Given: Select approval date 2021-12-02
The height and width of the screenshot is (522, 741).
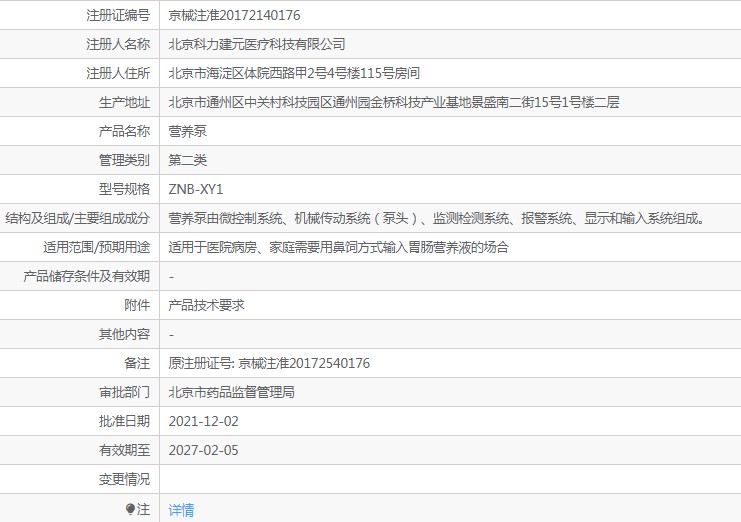Looking at the screenshot, I should [204, 421].
